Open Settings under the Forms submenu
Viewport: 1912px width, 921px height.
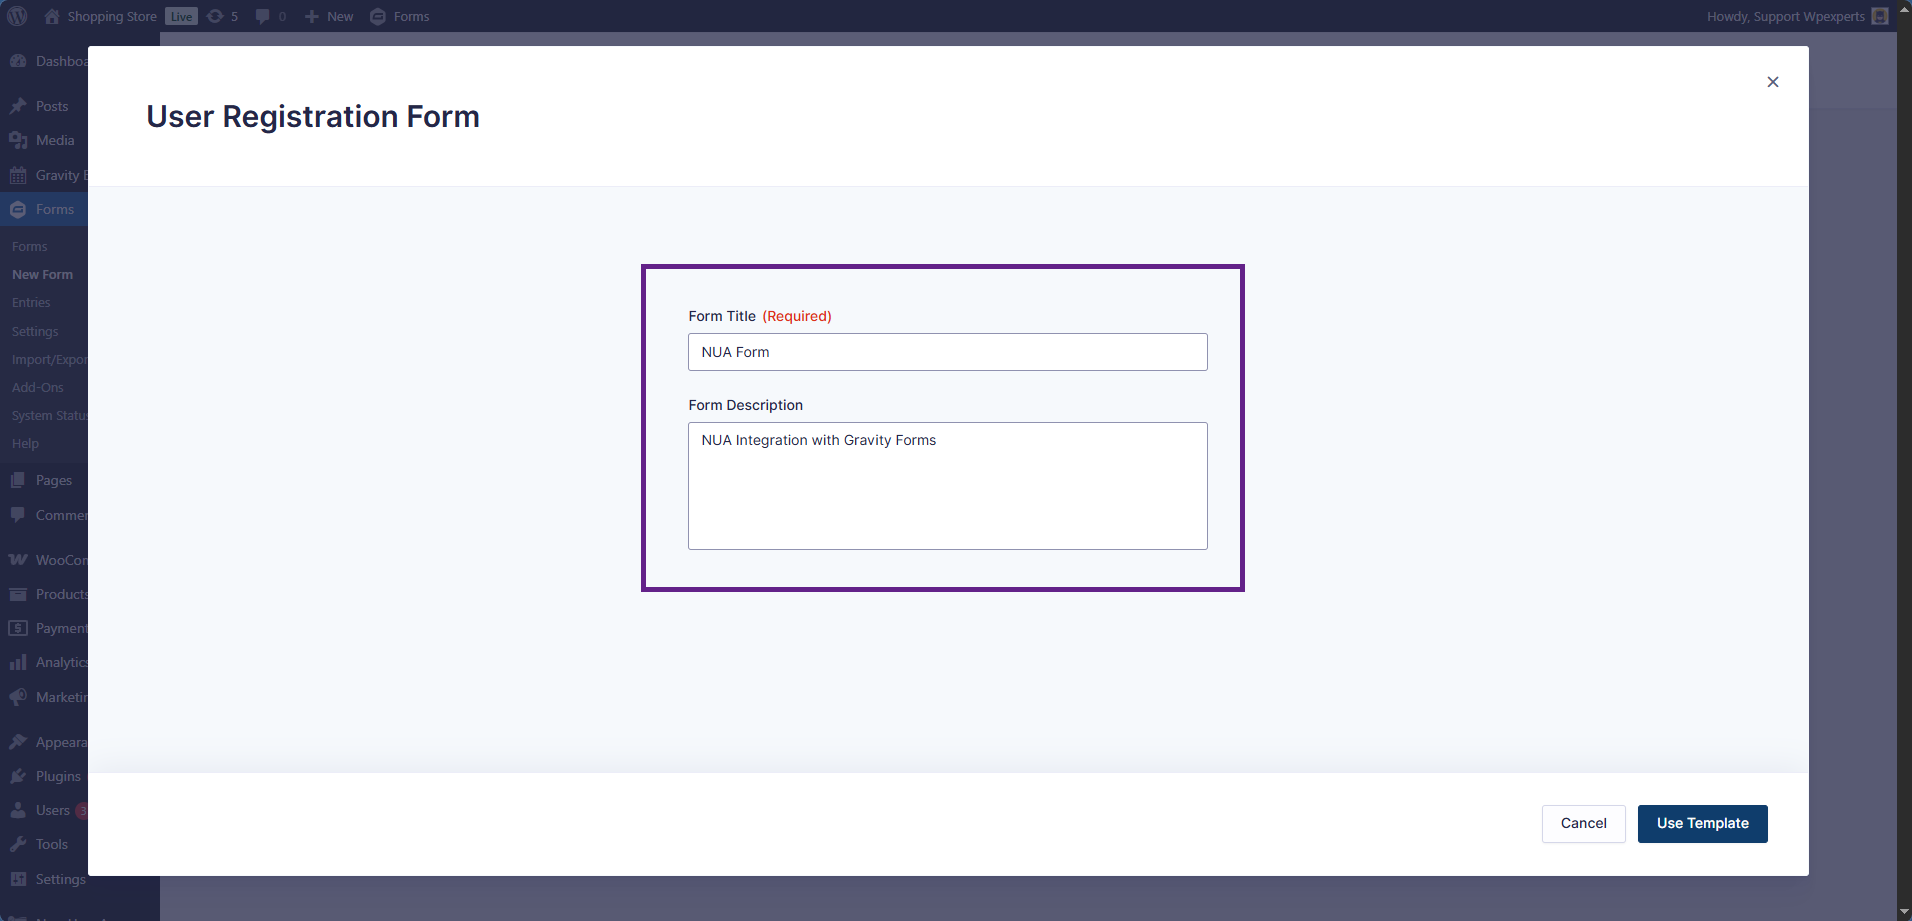(35, 331)
